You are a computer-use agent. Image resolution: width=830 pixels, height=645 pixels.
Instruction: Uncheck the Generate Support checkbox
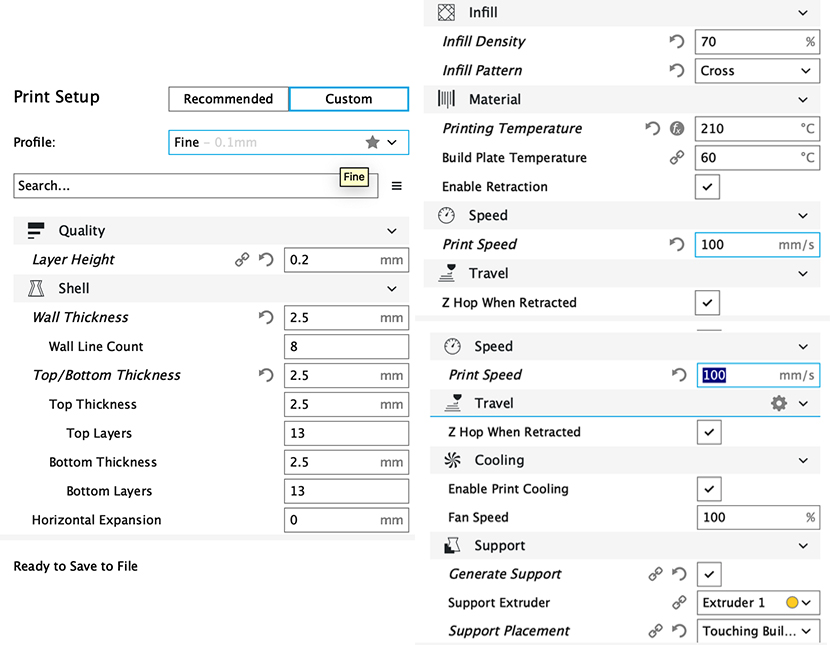point(708,574)
